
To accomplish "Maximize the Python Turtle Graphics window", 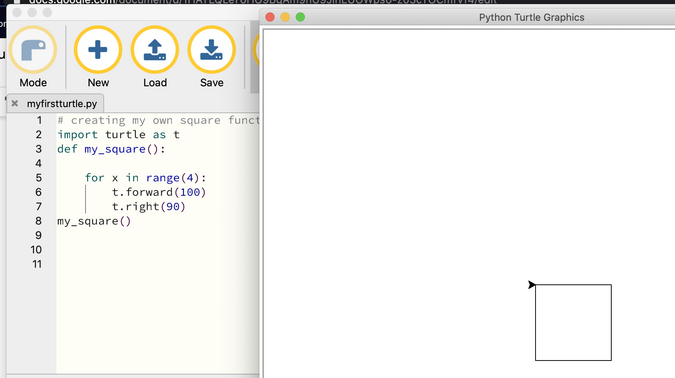I will tap(300, 17).
